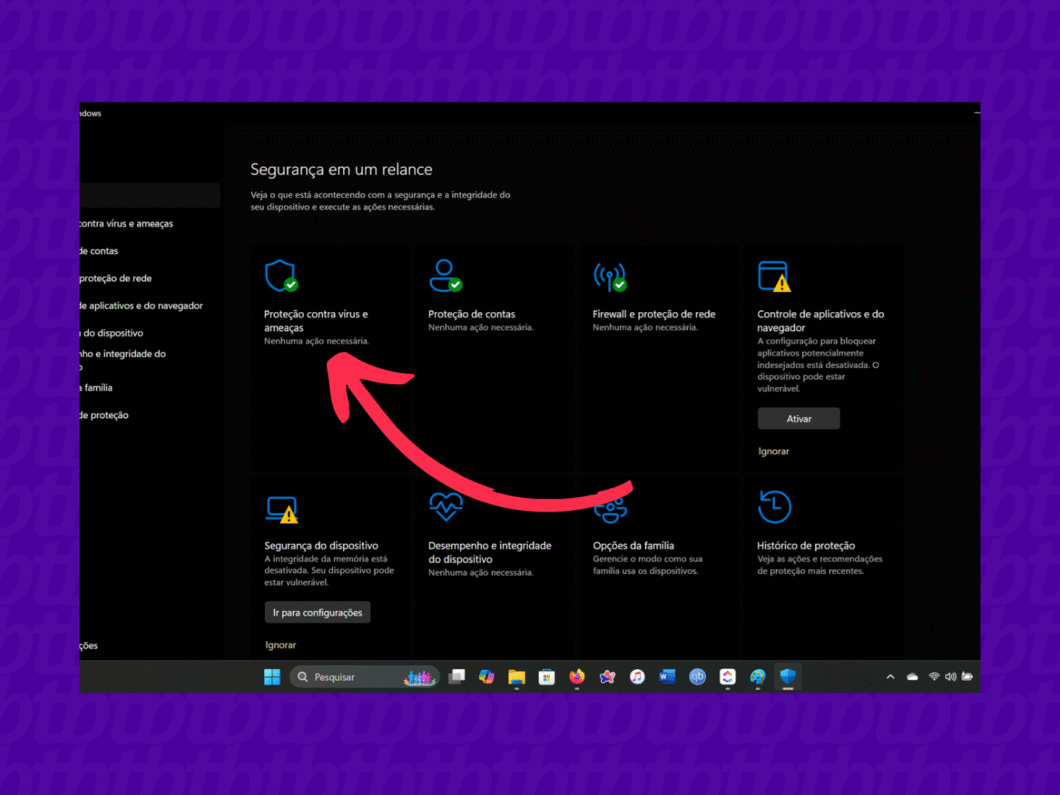Open Task View from the taskbar
The image size is (1060, 795).
(x=456, y=677)
